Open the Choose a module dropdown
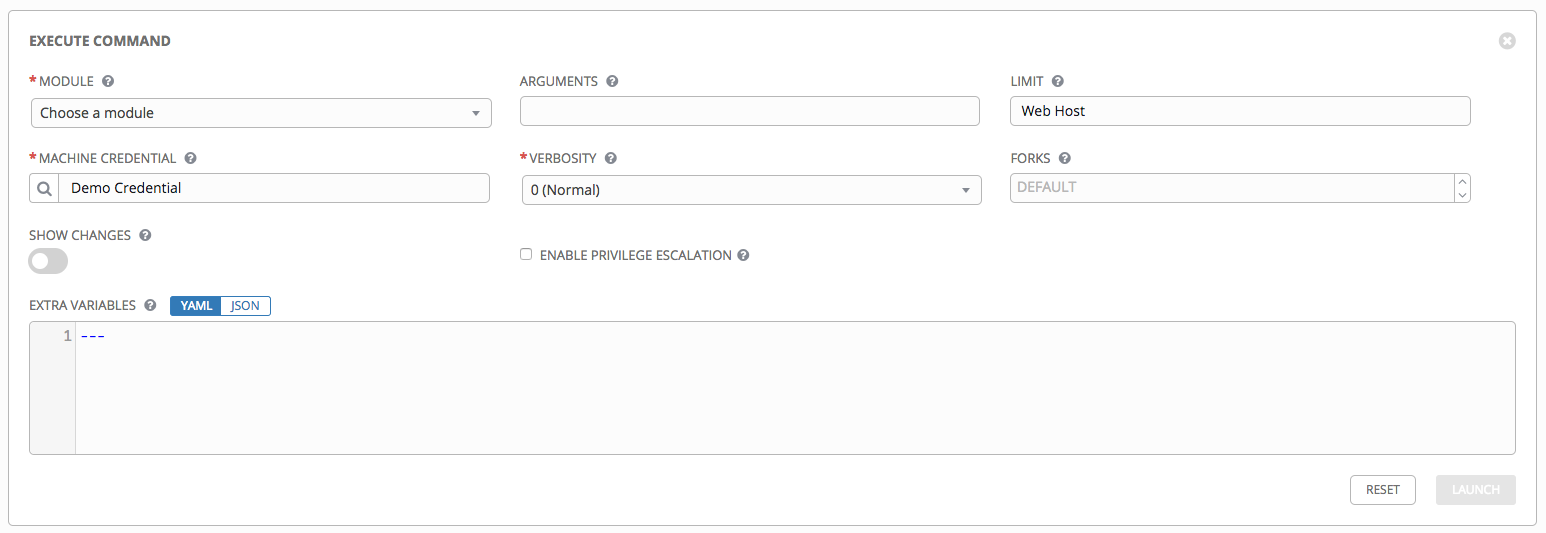 261,113
